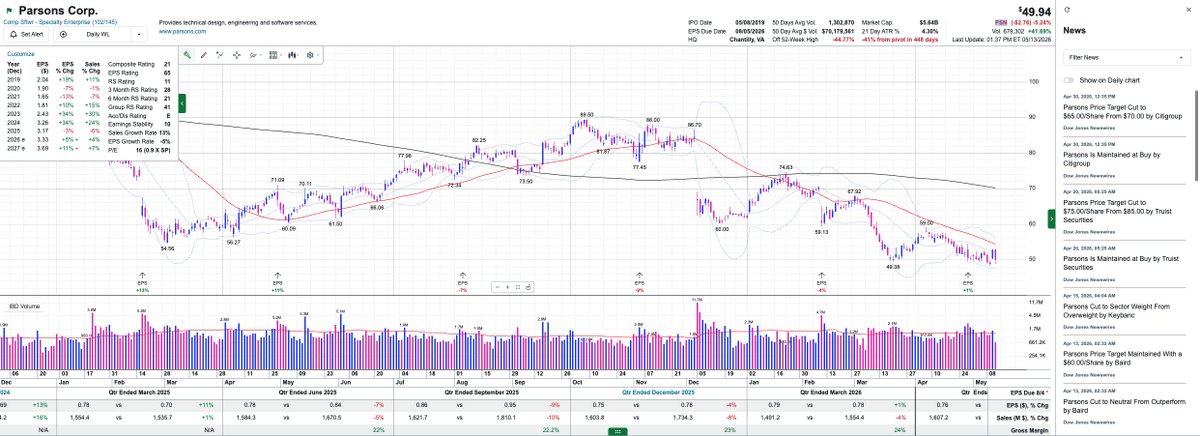
Task: Click the Customize link above data table
Action: [21, 54]
